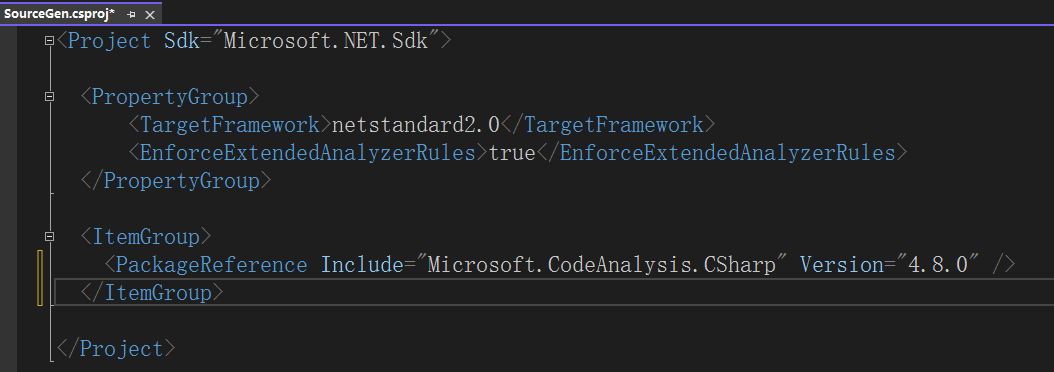1054x372 pixels.
Task: Click the true value text
Action: click(x=512, y=153)
